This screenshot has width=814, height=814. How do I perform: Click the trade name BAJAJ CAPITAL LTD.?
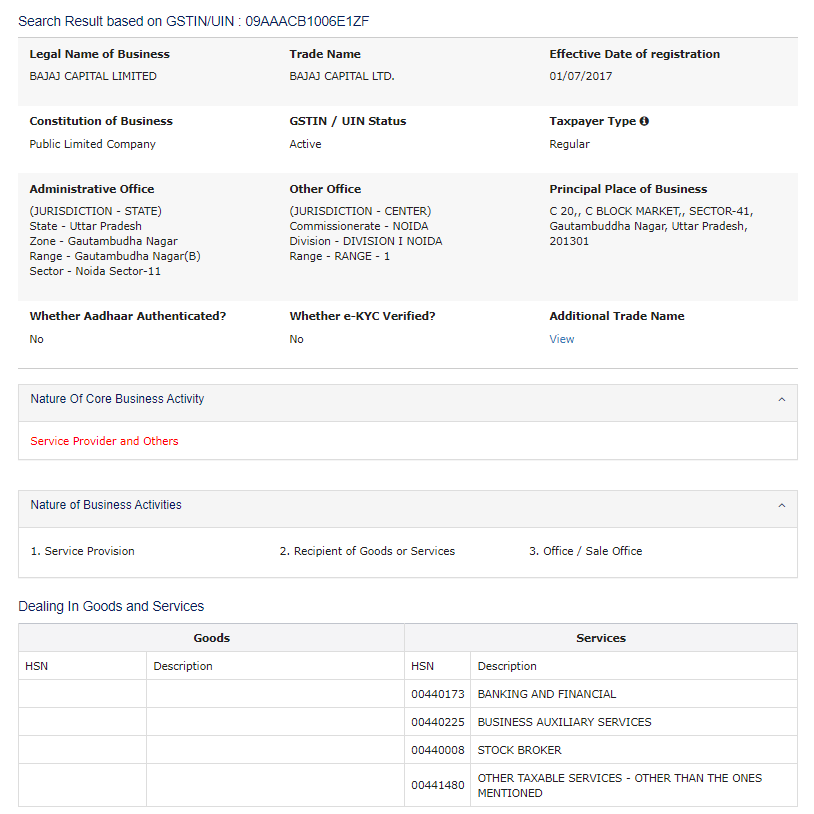[x=342, y=76]
